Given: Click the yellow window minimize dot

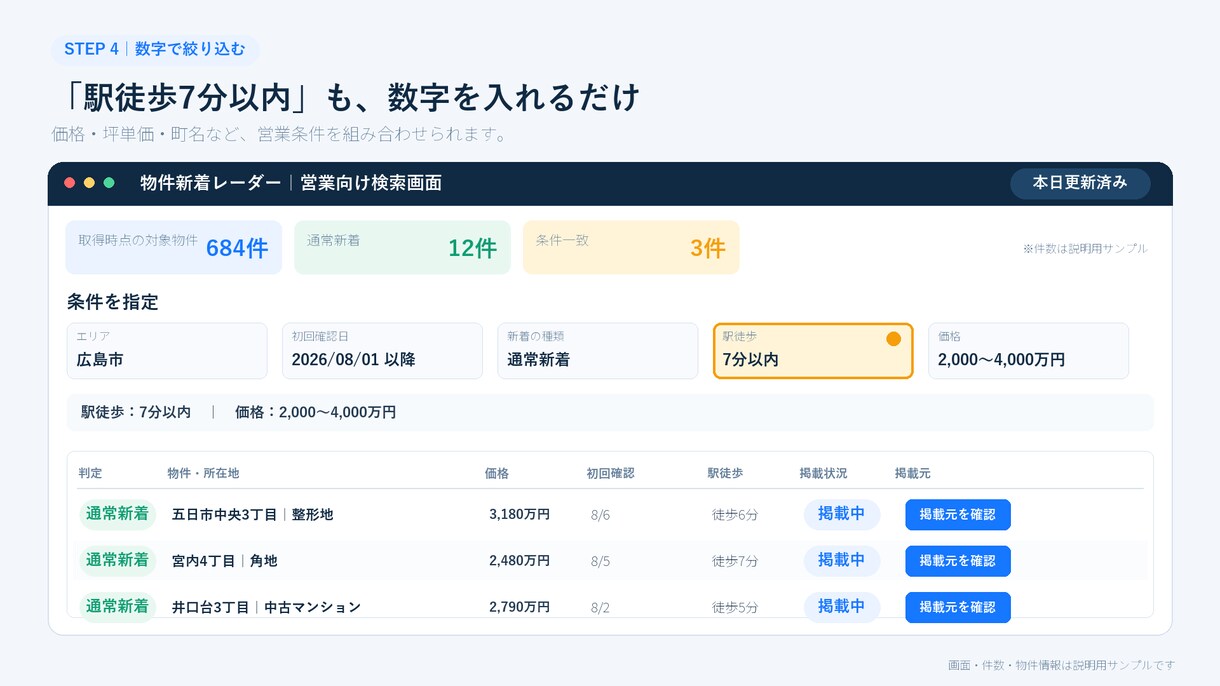Looking at the screenshot, I should click(89, 183).
